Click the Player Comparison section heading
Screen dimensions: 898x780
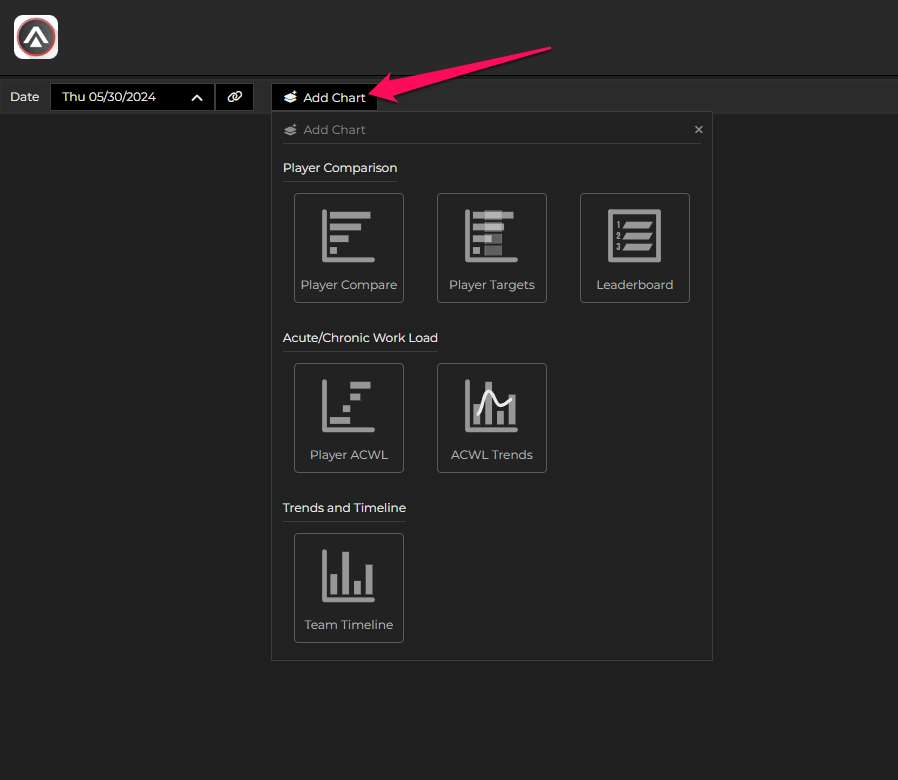[x=340, y=168]
